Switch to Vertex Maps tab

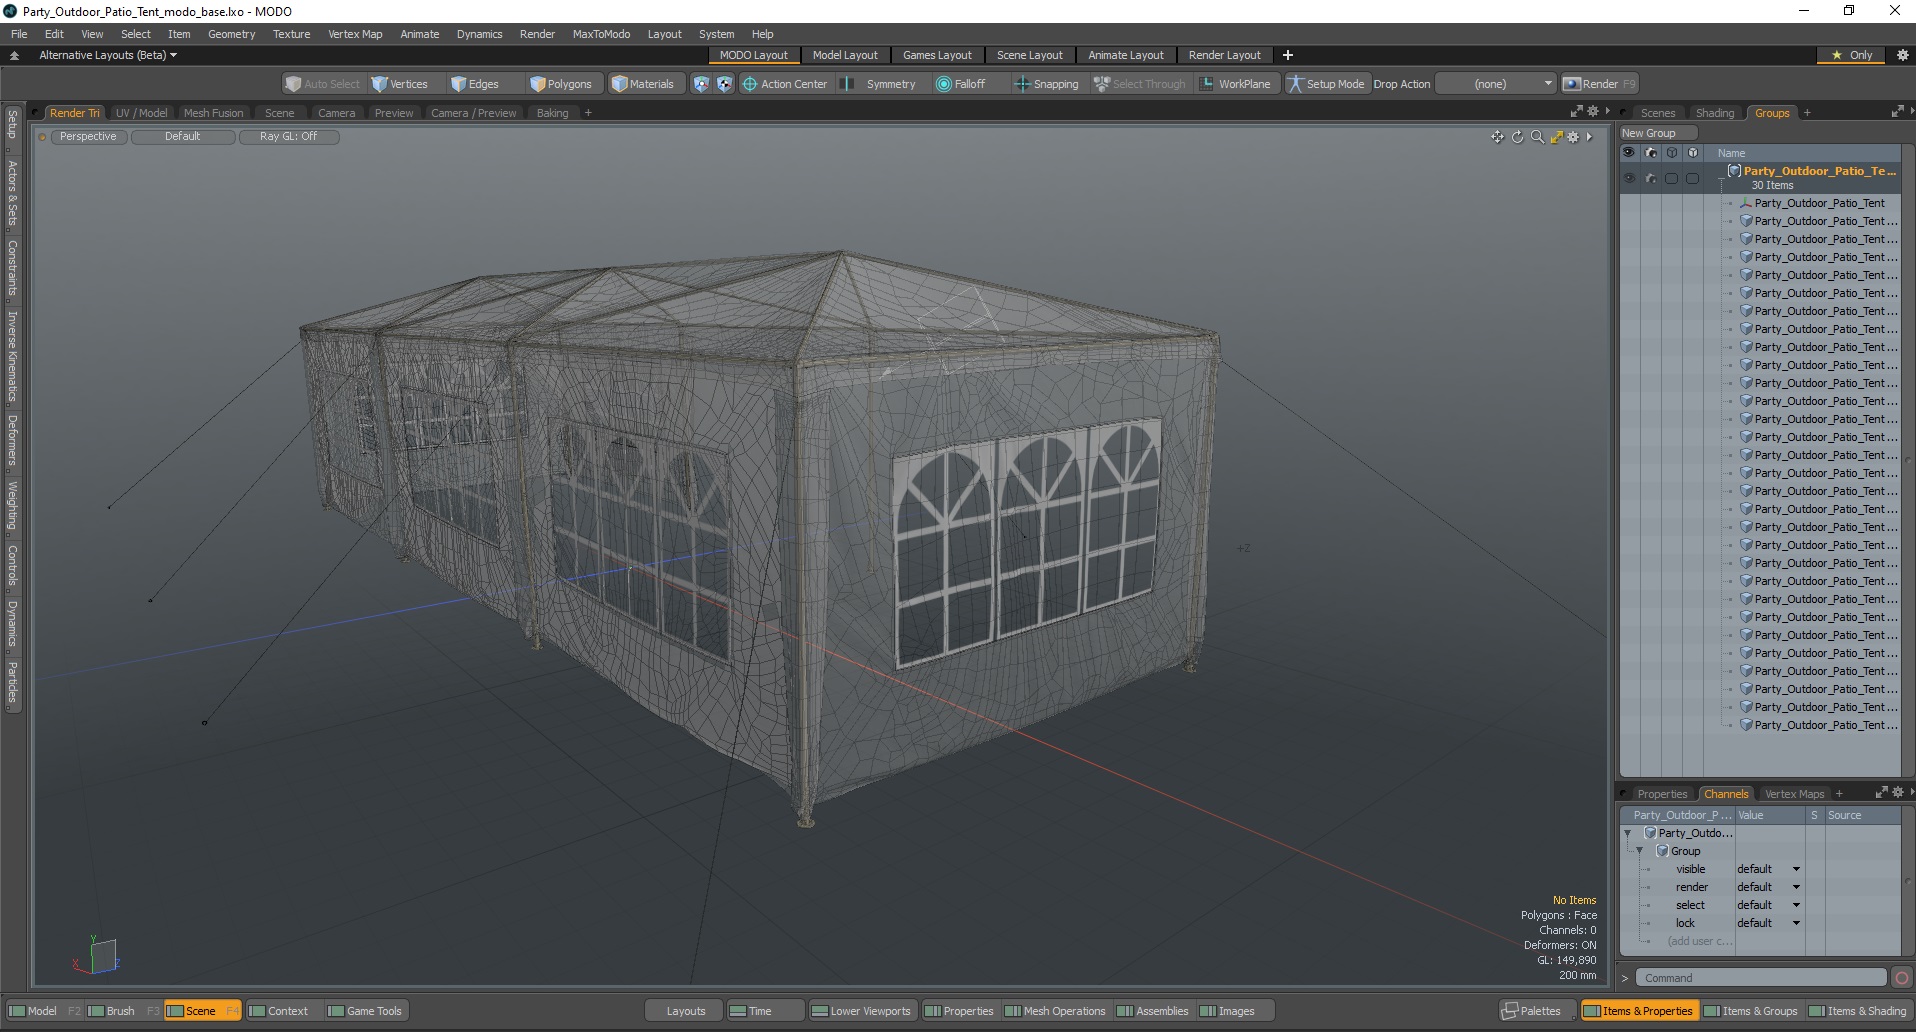(x=1794, y=794)
